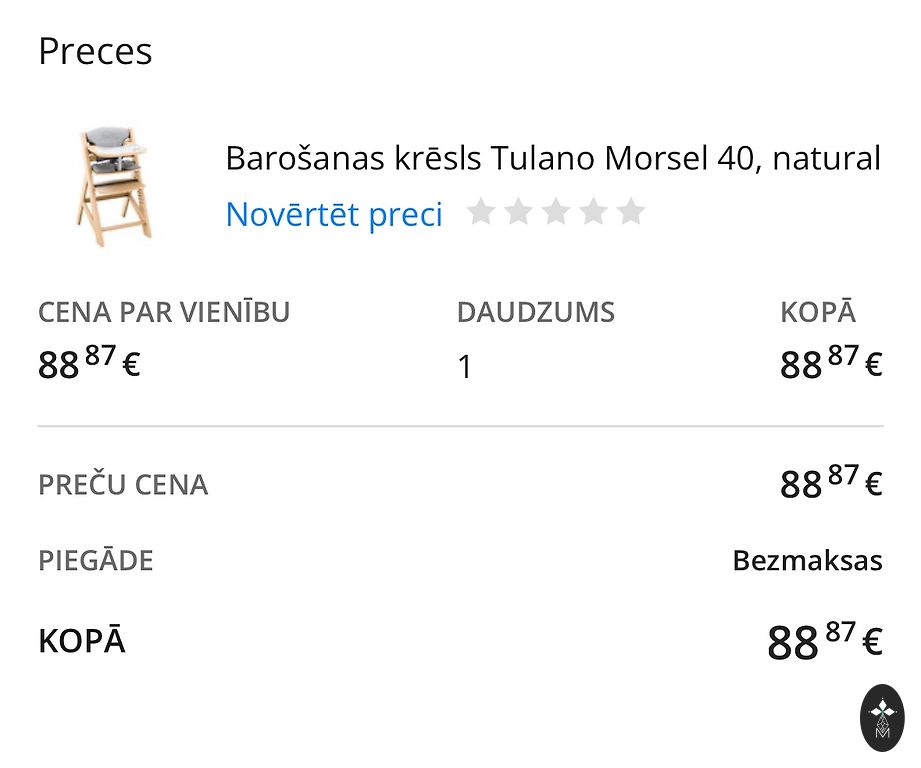The image size is (921, 768).
Task: Click the DAUDZUMS column header
Action: point(536,312)
